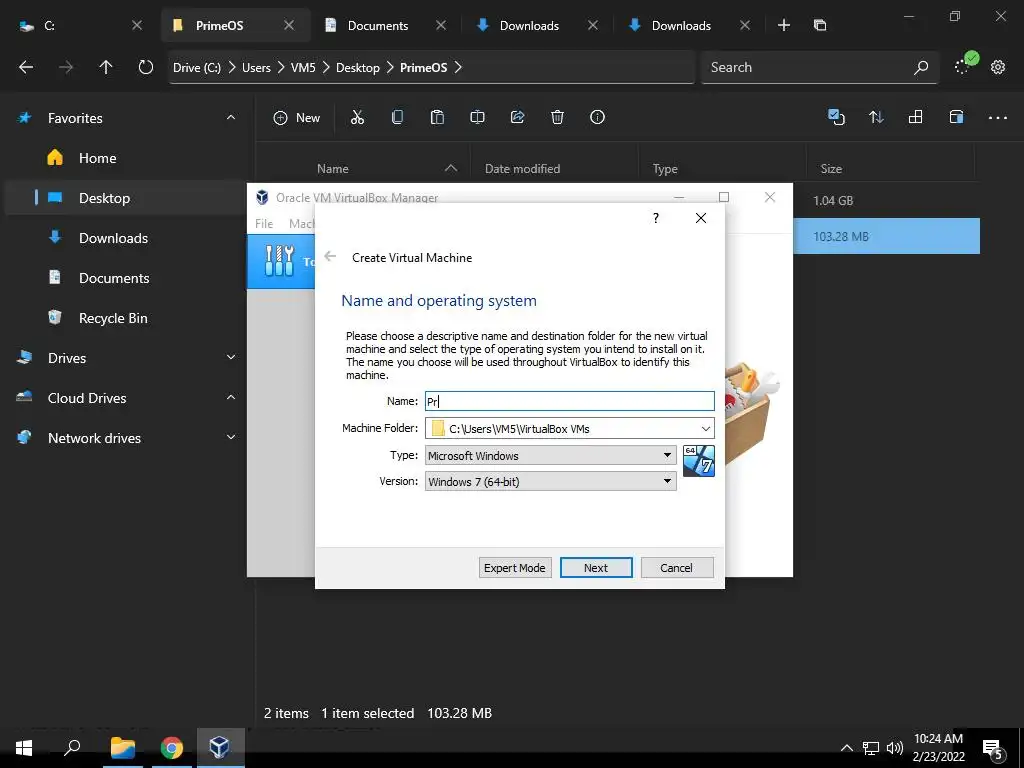Click the search magnifier icon

coord(921,67)
